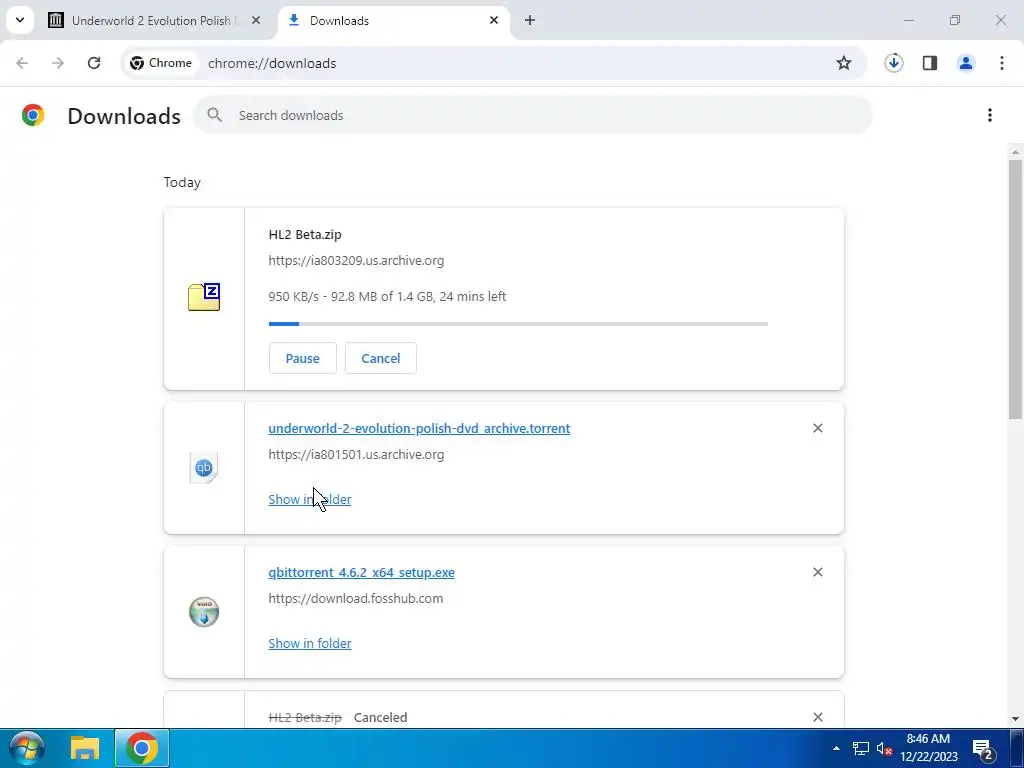1024x768 pixels.
Task: Click the Chrome taskbar button
Action: 142,748
